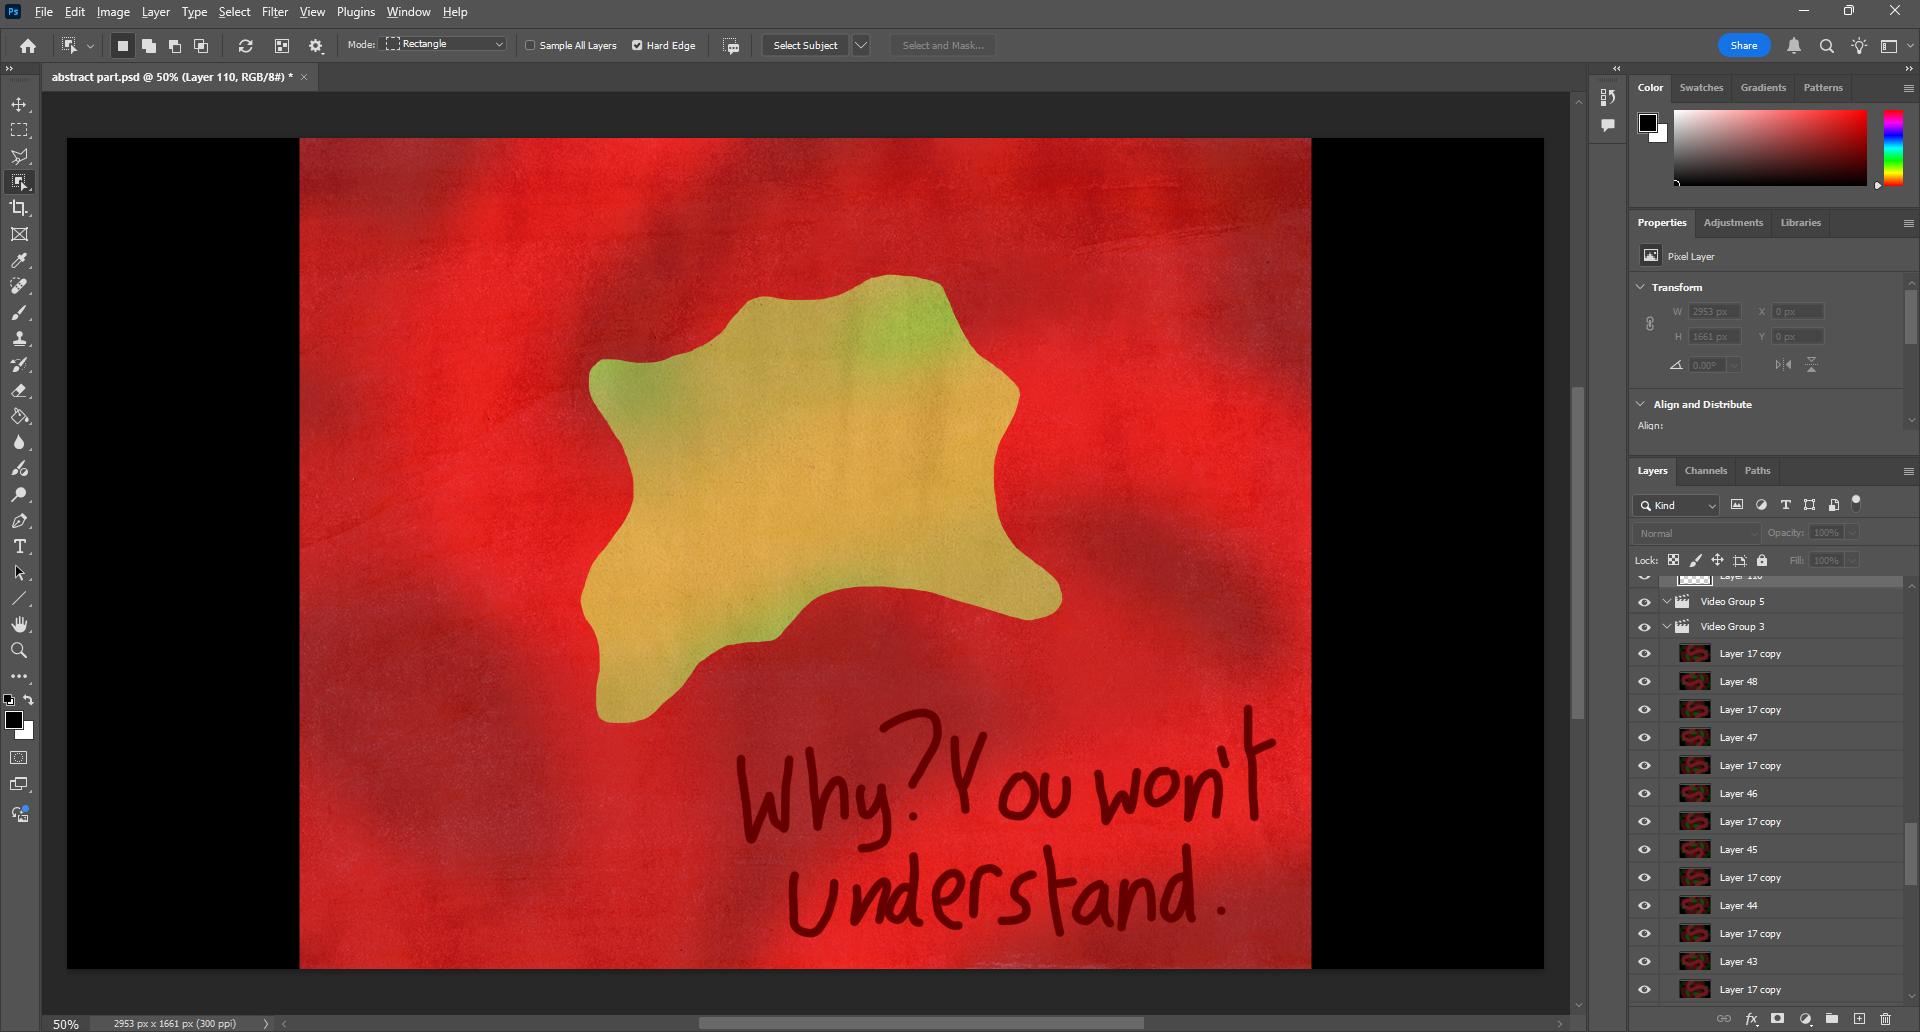Select the Clone Stamp tool
1920x1032 pixels.
pyautogui.click(x=19, y=339)
